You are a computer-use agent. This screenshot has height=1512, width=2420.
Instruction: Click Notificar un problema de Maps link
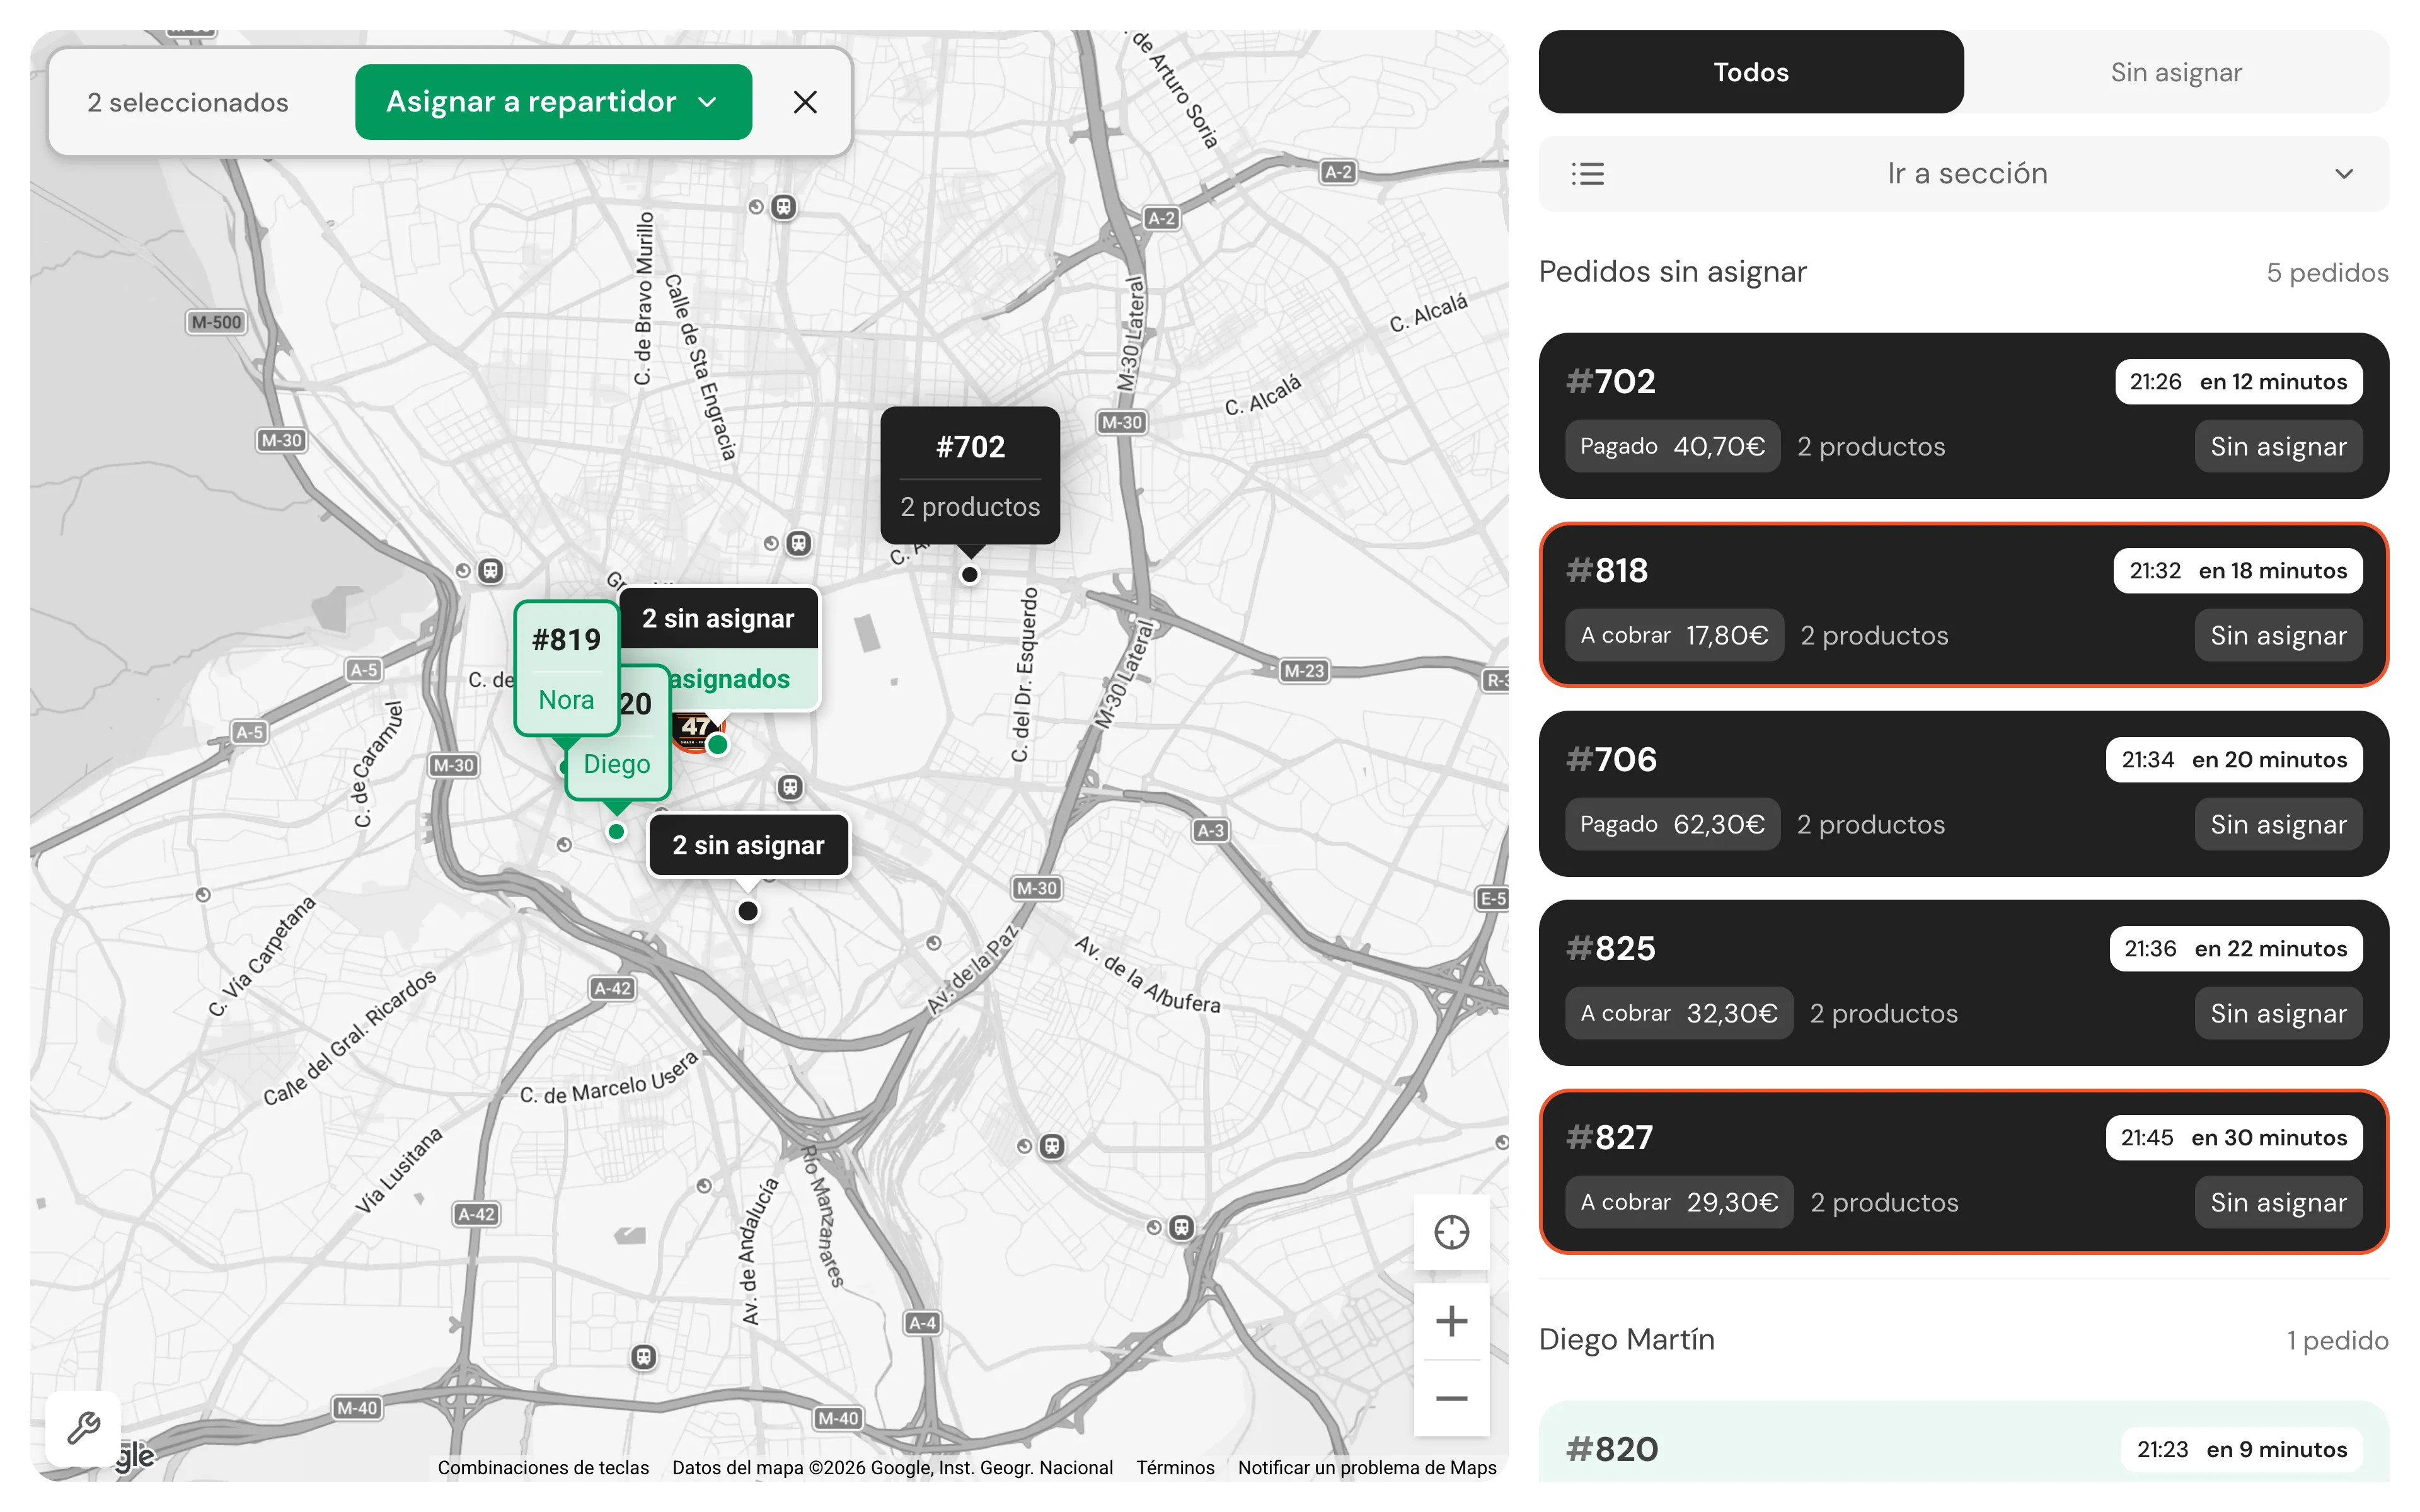[1367, 1467]
